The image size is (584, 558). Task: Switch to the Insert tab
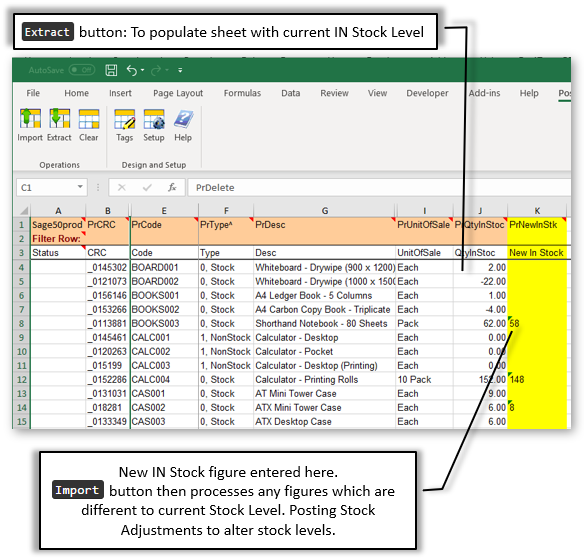click(120, 93)
